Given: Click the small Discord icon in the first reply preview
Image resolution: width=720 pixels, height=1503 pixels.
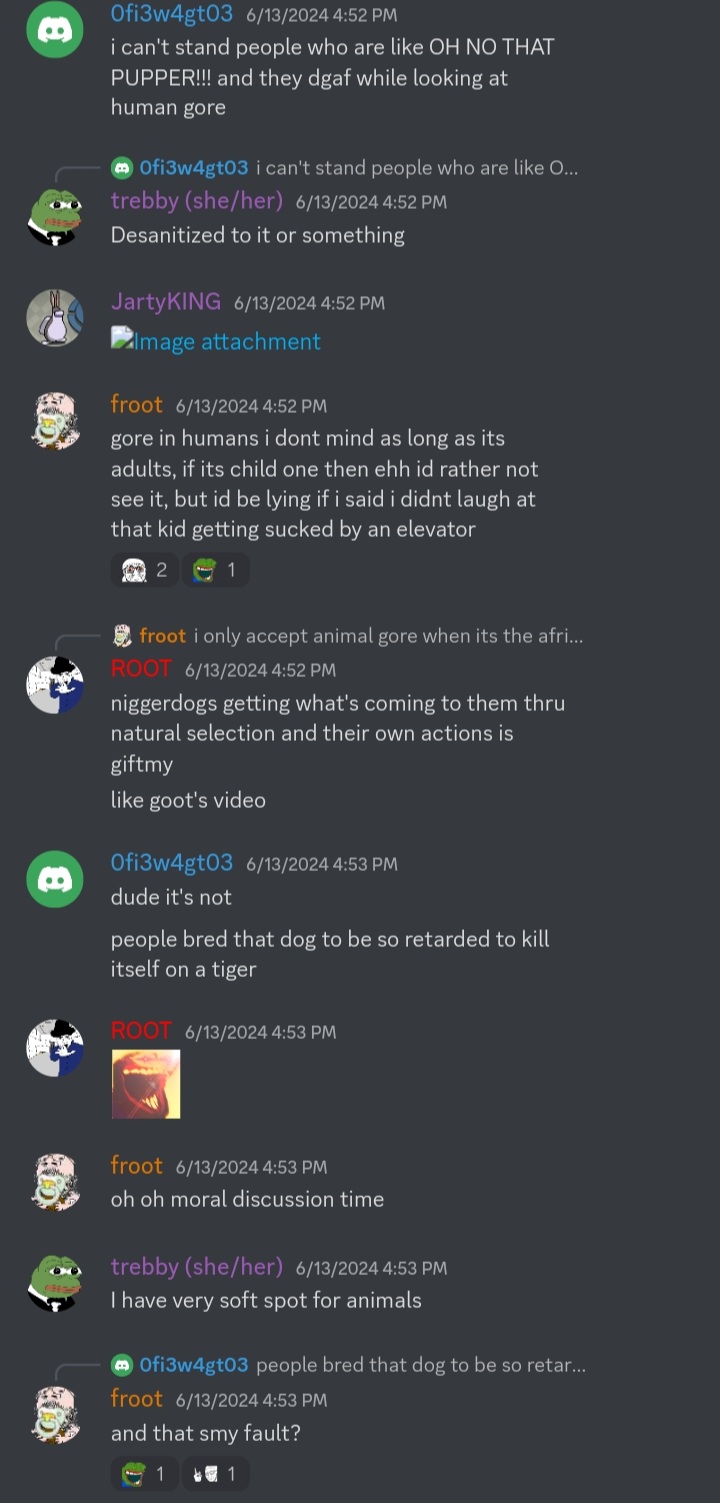Looking at the screenshot, I should coord(122,167).
